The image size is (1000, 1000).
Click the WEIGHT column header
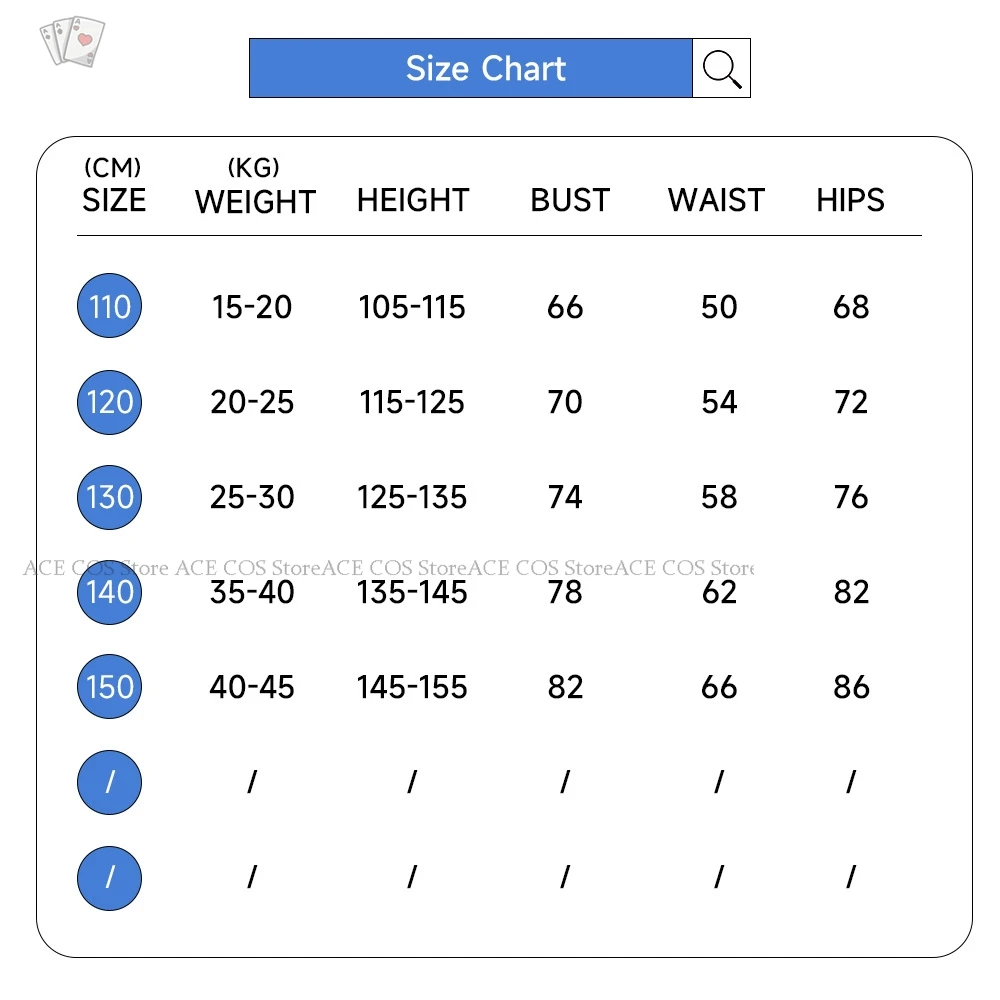coord(255,201)
